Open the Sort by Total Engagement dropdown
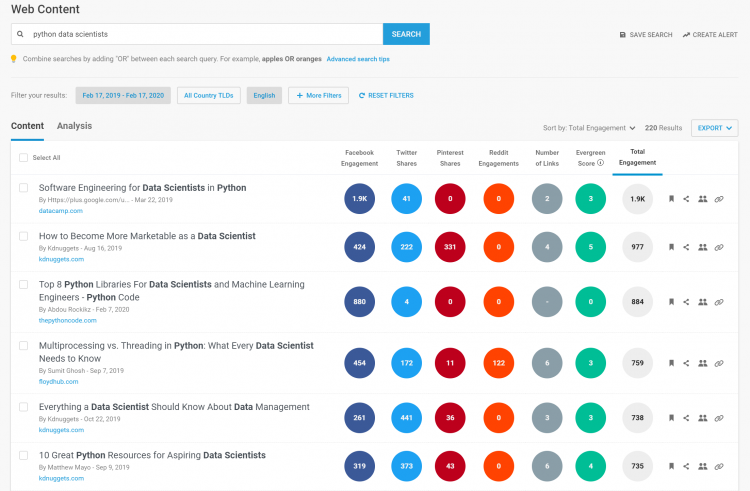750x491 pixels. pos(589,128)
